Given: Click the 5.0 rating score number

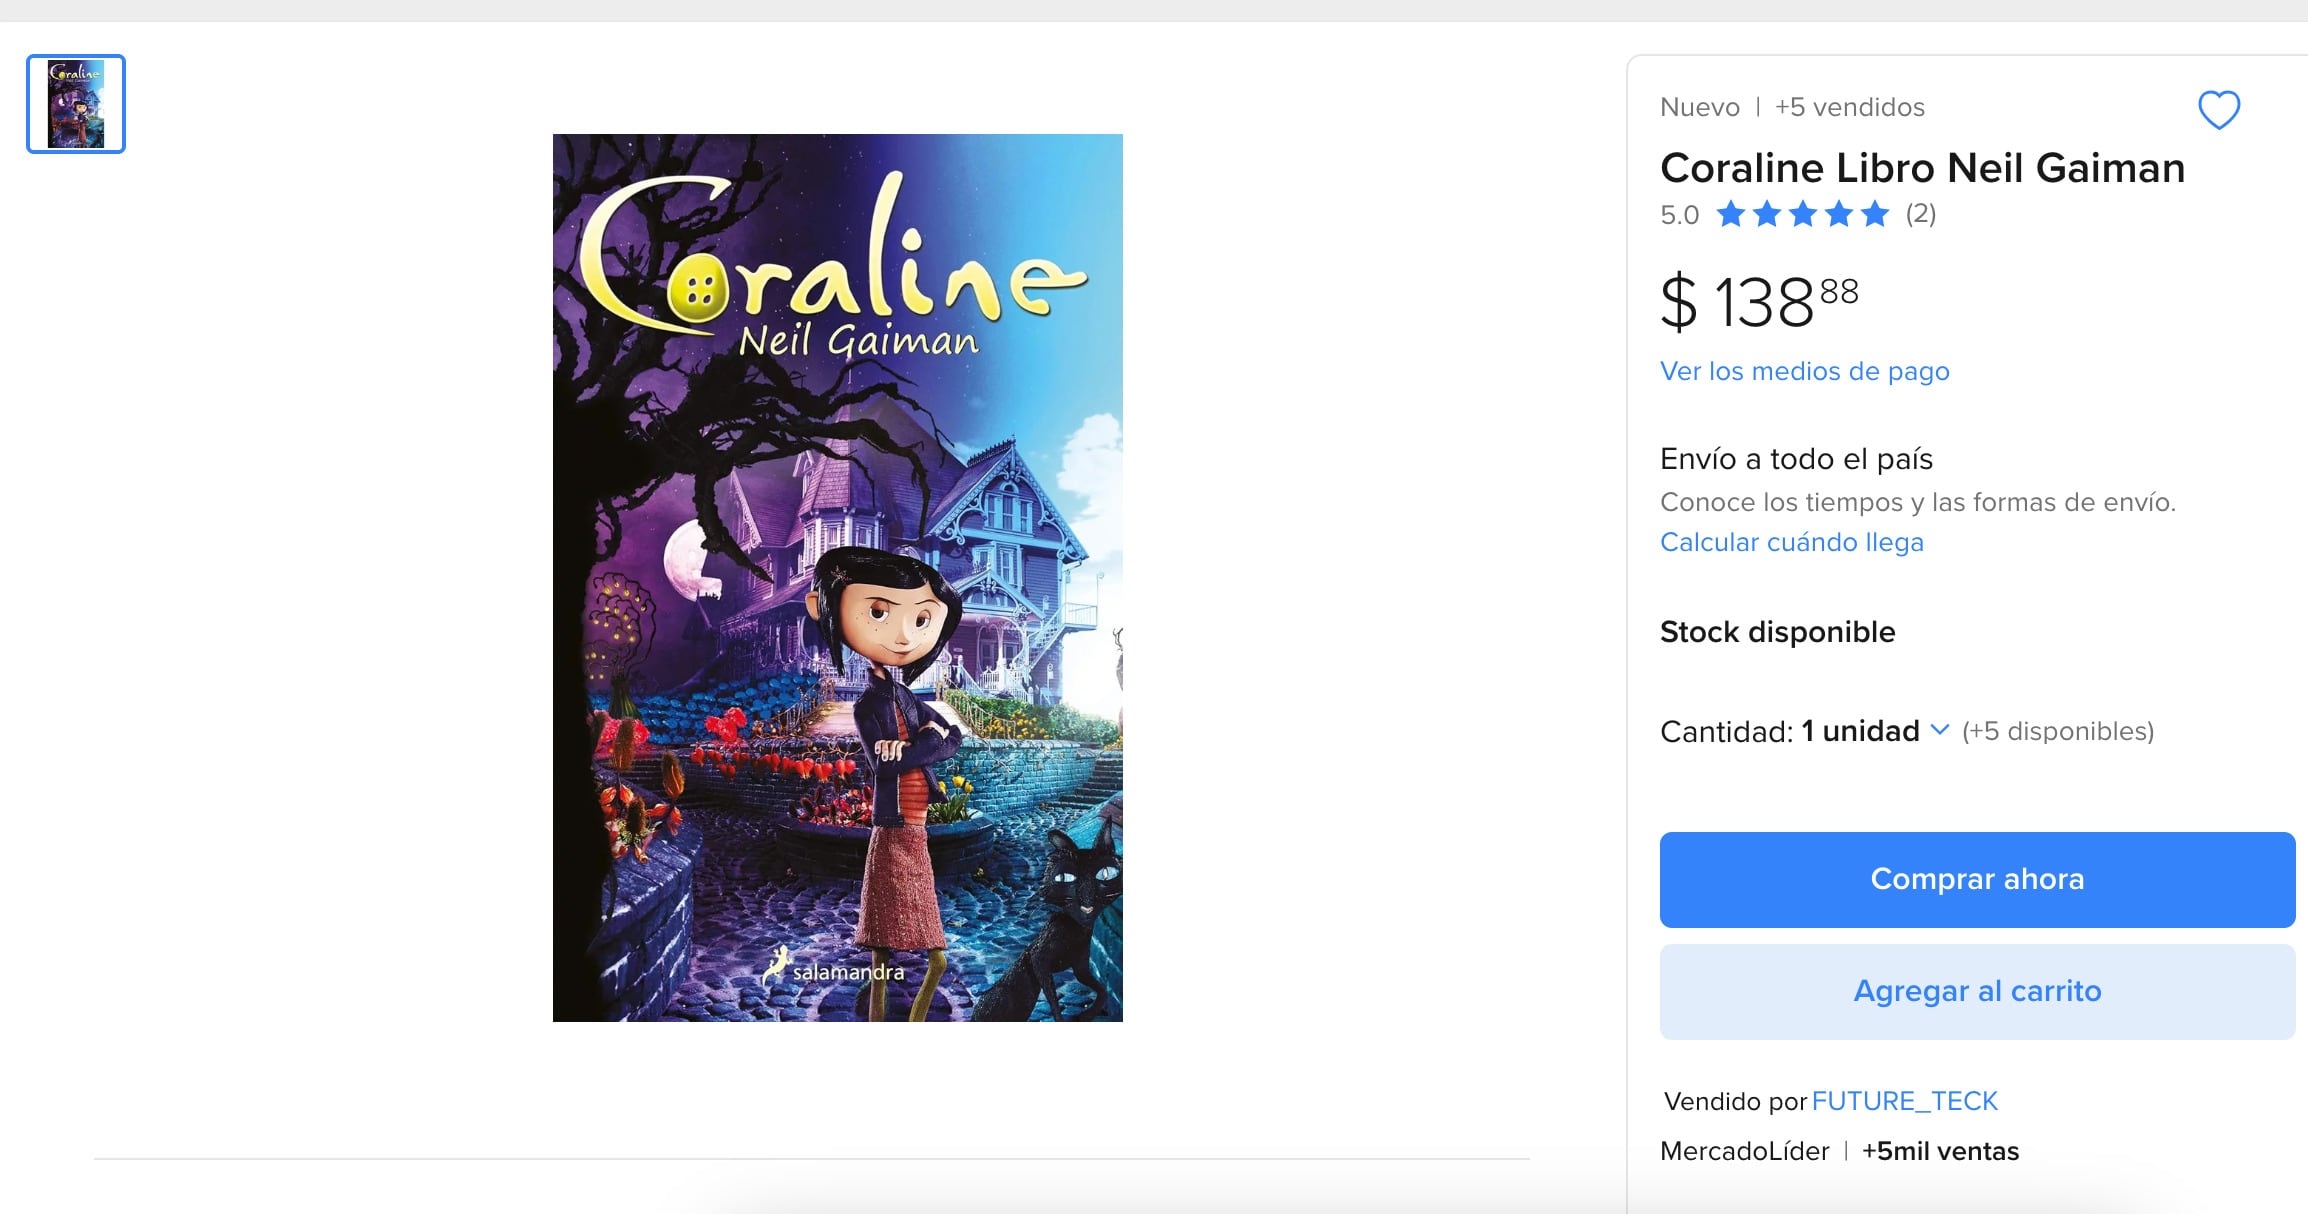Looking at the screenshot, I should tap(1679, 215).
